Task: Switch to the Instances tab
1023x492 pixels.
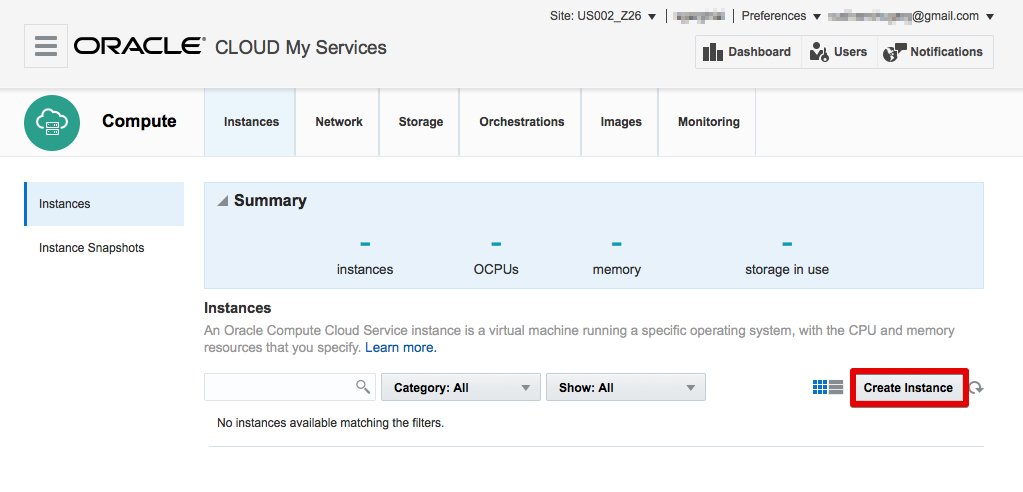Action: click(x=251, y=122)
